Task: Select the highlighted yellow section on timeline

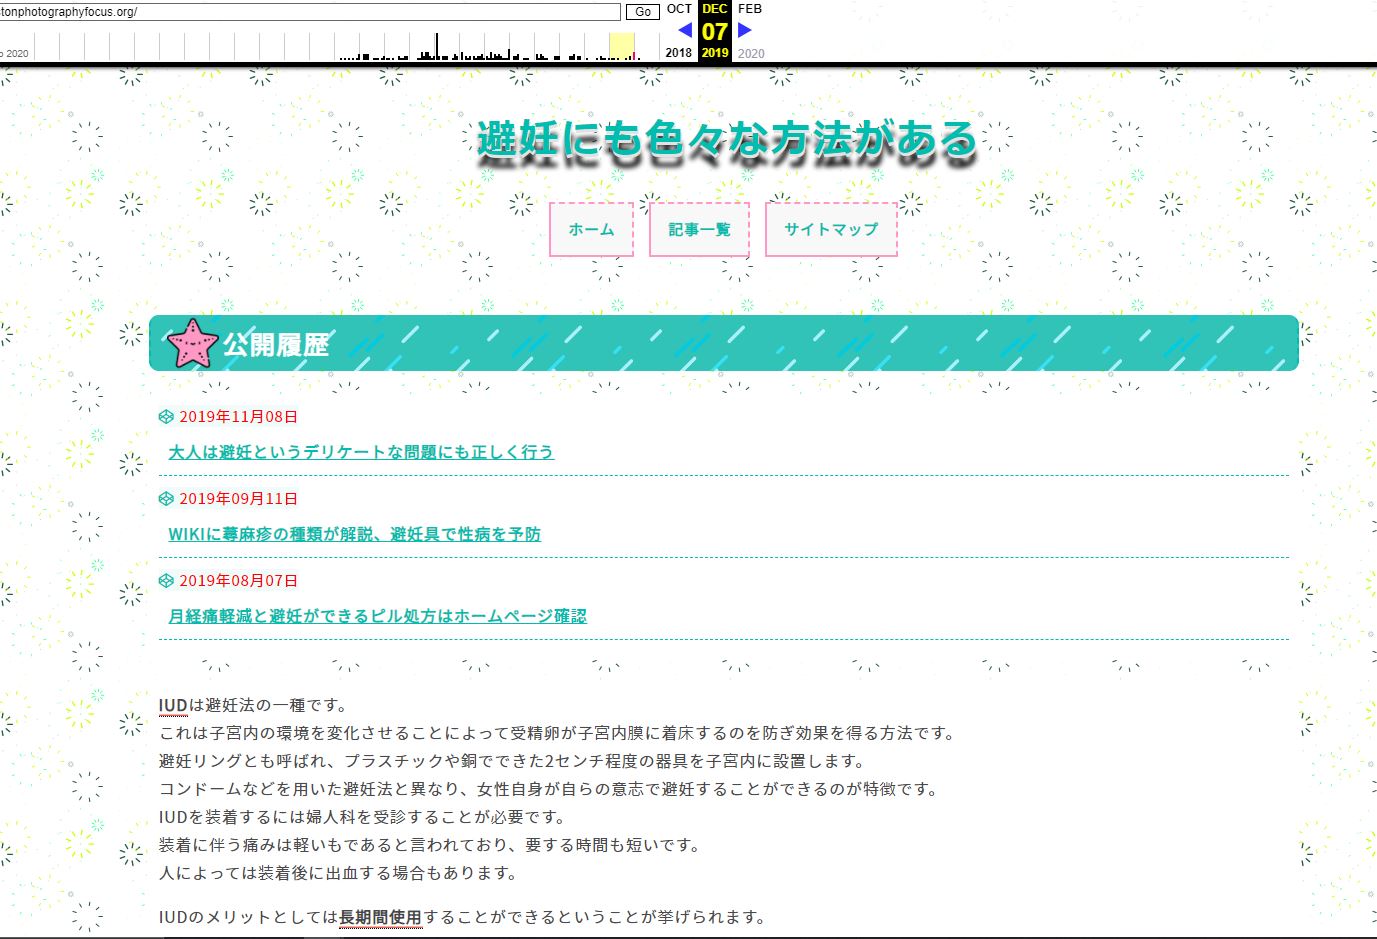Action: (x=622, y=46)
